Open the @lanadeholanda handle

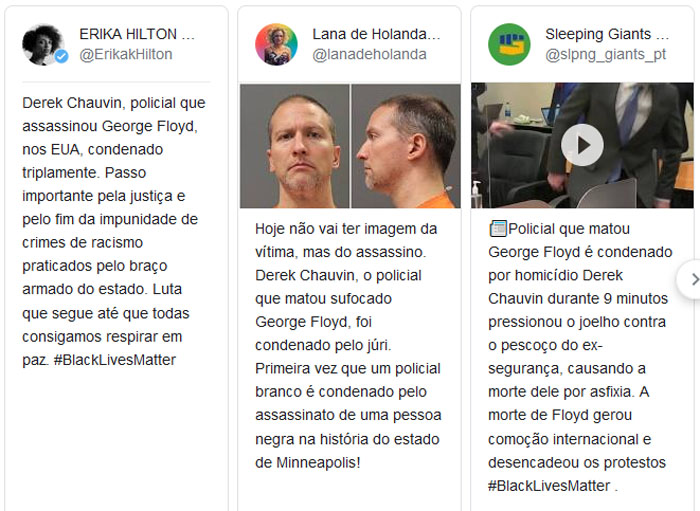[x=369, y=54]
